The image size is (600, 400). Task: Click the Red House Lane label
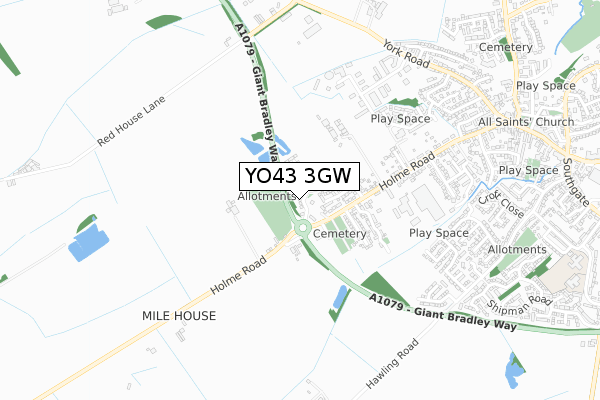pos(131,121)
